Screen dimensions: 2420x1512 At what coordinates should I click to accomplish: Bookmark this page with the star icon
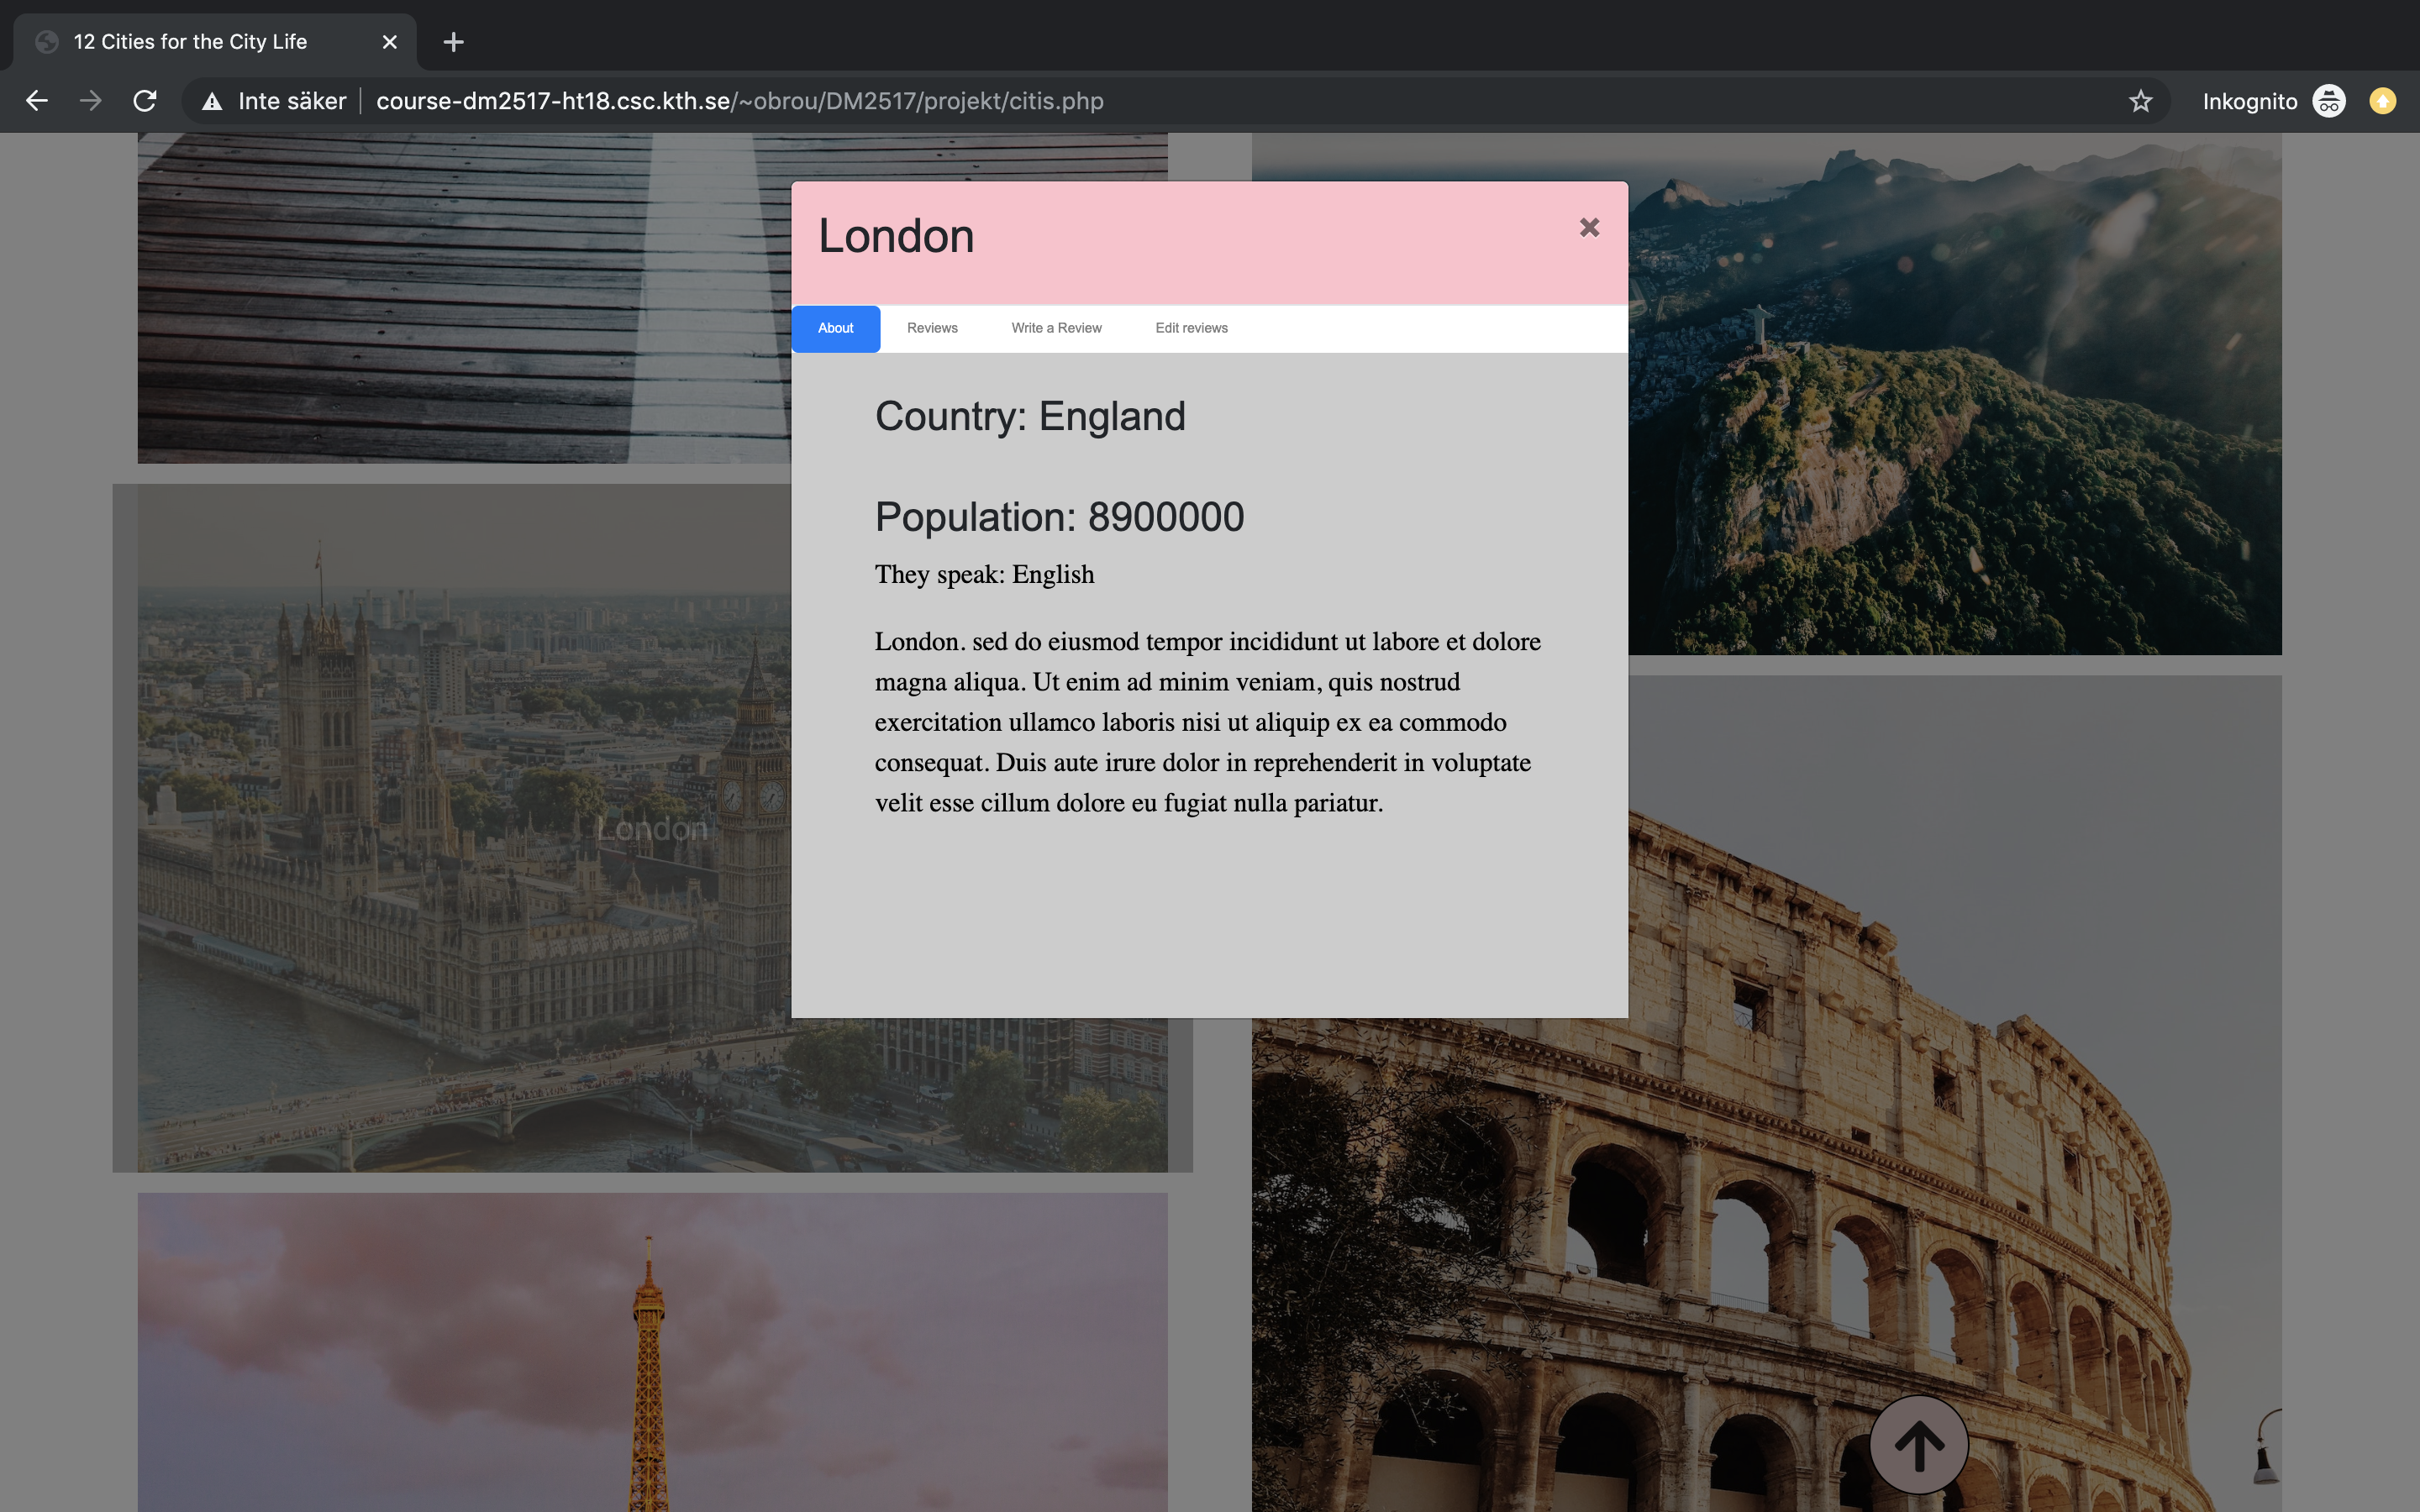pos(2140,101)
